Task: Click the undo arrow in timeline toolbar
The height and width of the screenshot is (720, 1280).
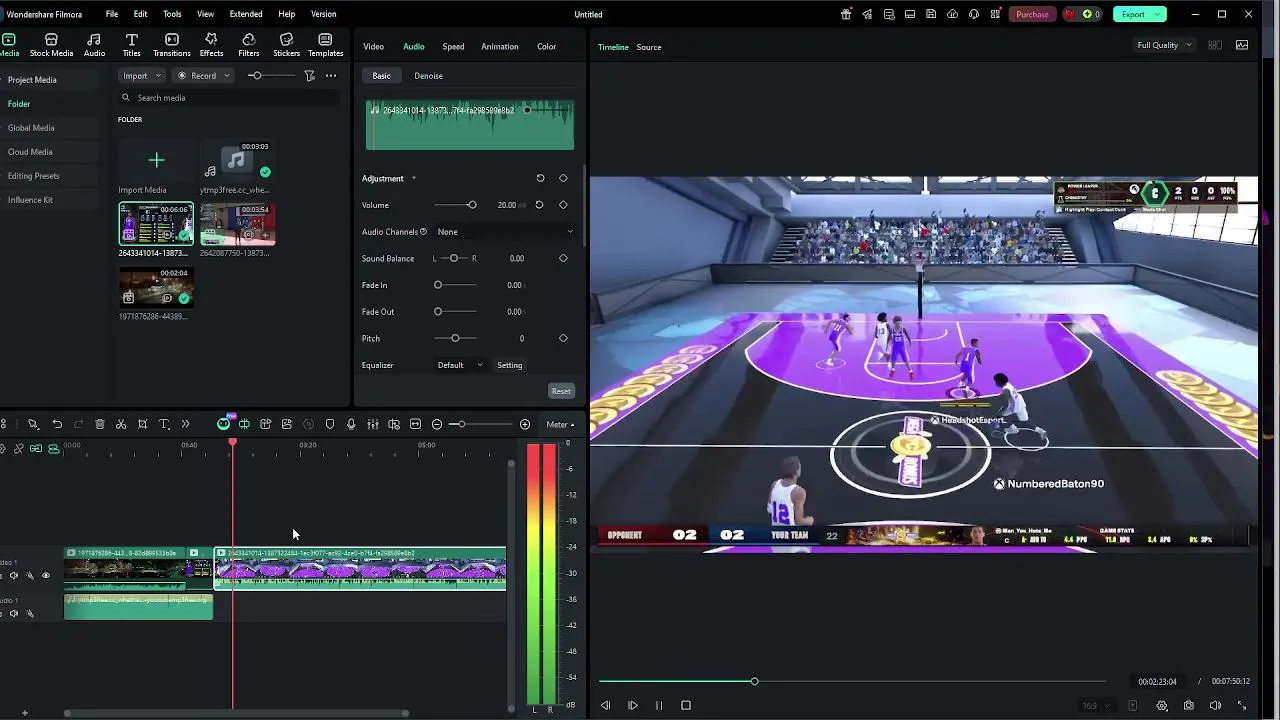Action: 57,424
